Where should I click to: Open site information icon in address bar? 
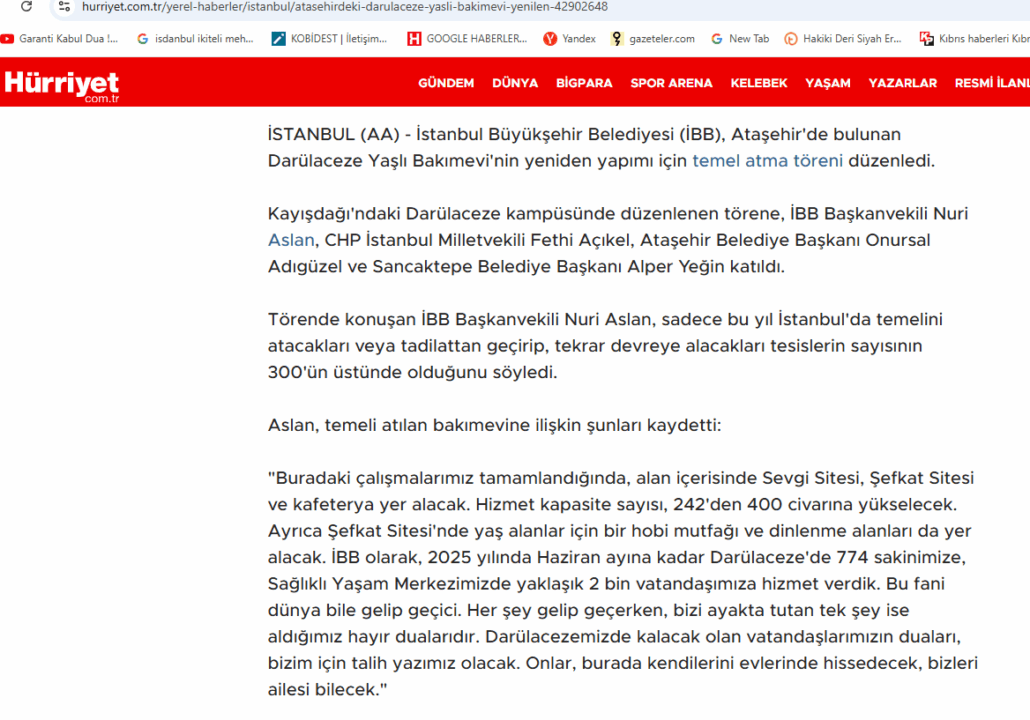(64, 7)
